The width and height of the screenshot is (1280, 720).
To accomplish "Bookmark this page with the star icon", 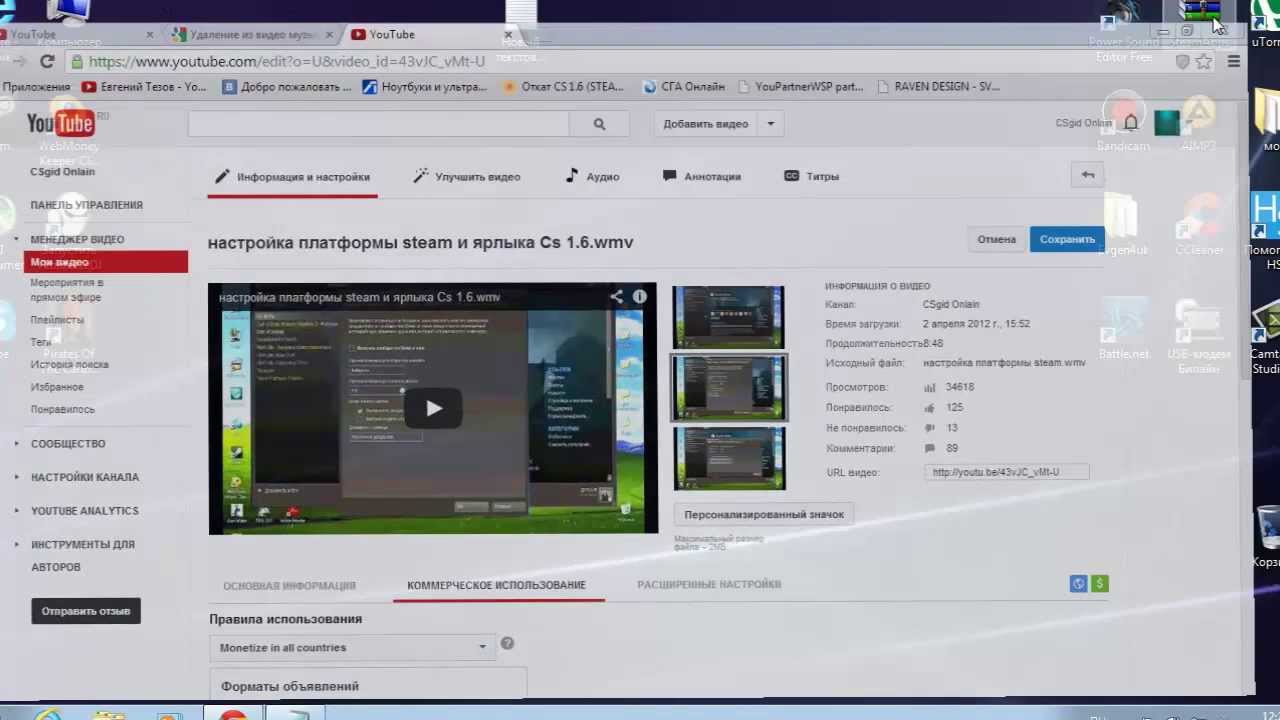I will [1204, 62].
